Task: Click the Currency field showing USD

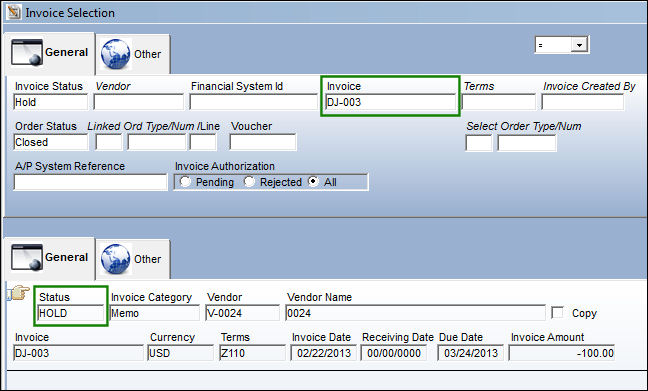Action: click(x=180, y=353)
